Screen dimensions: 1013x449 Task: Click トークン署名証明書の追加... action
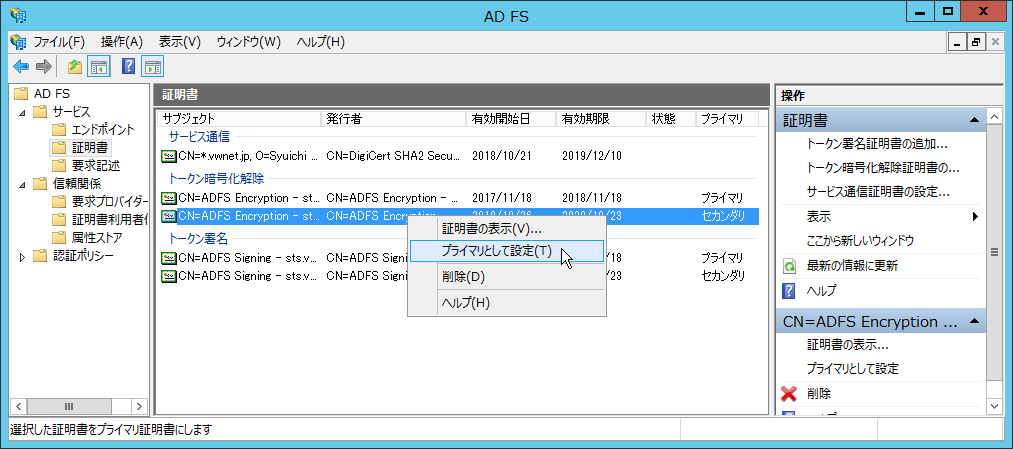(877, 143)
